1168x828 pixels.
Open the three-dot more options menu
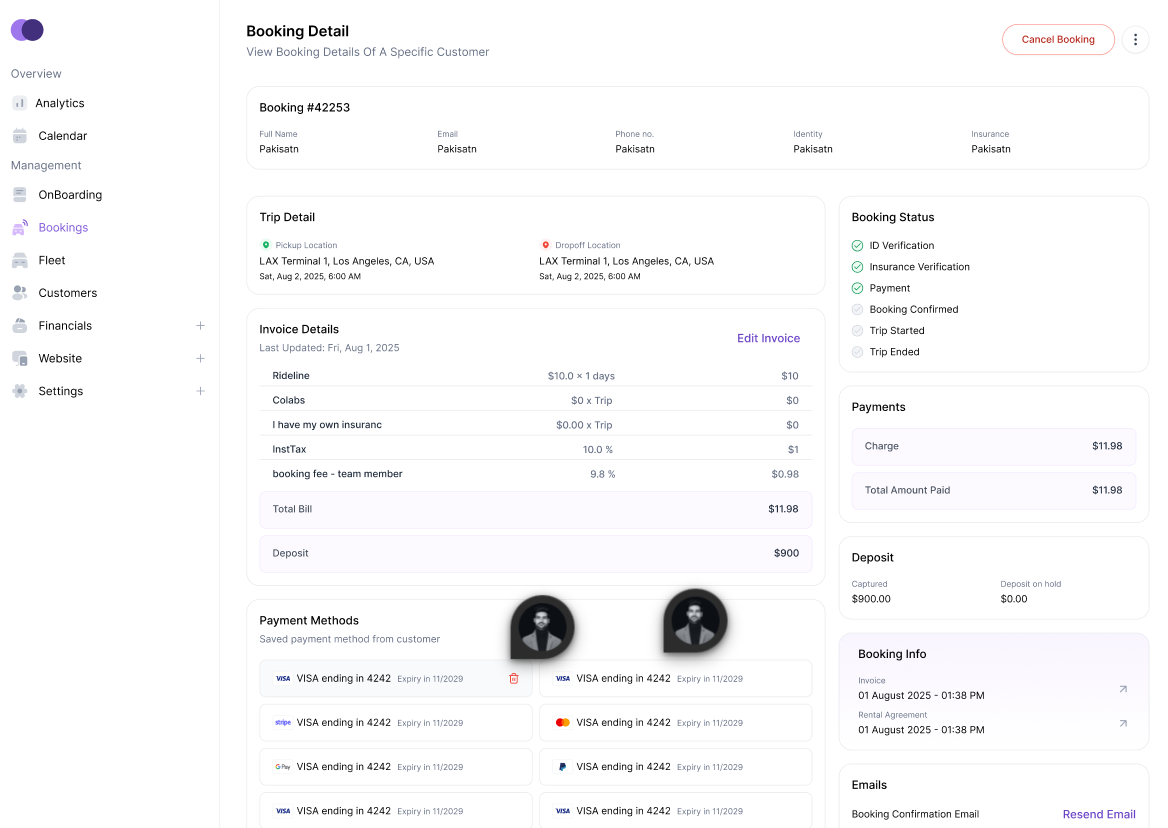click(x=1135, y=39)
